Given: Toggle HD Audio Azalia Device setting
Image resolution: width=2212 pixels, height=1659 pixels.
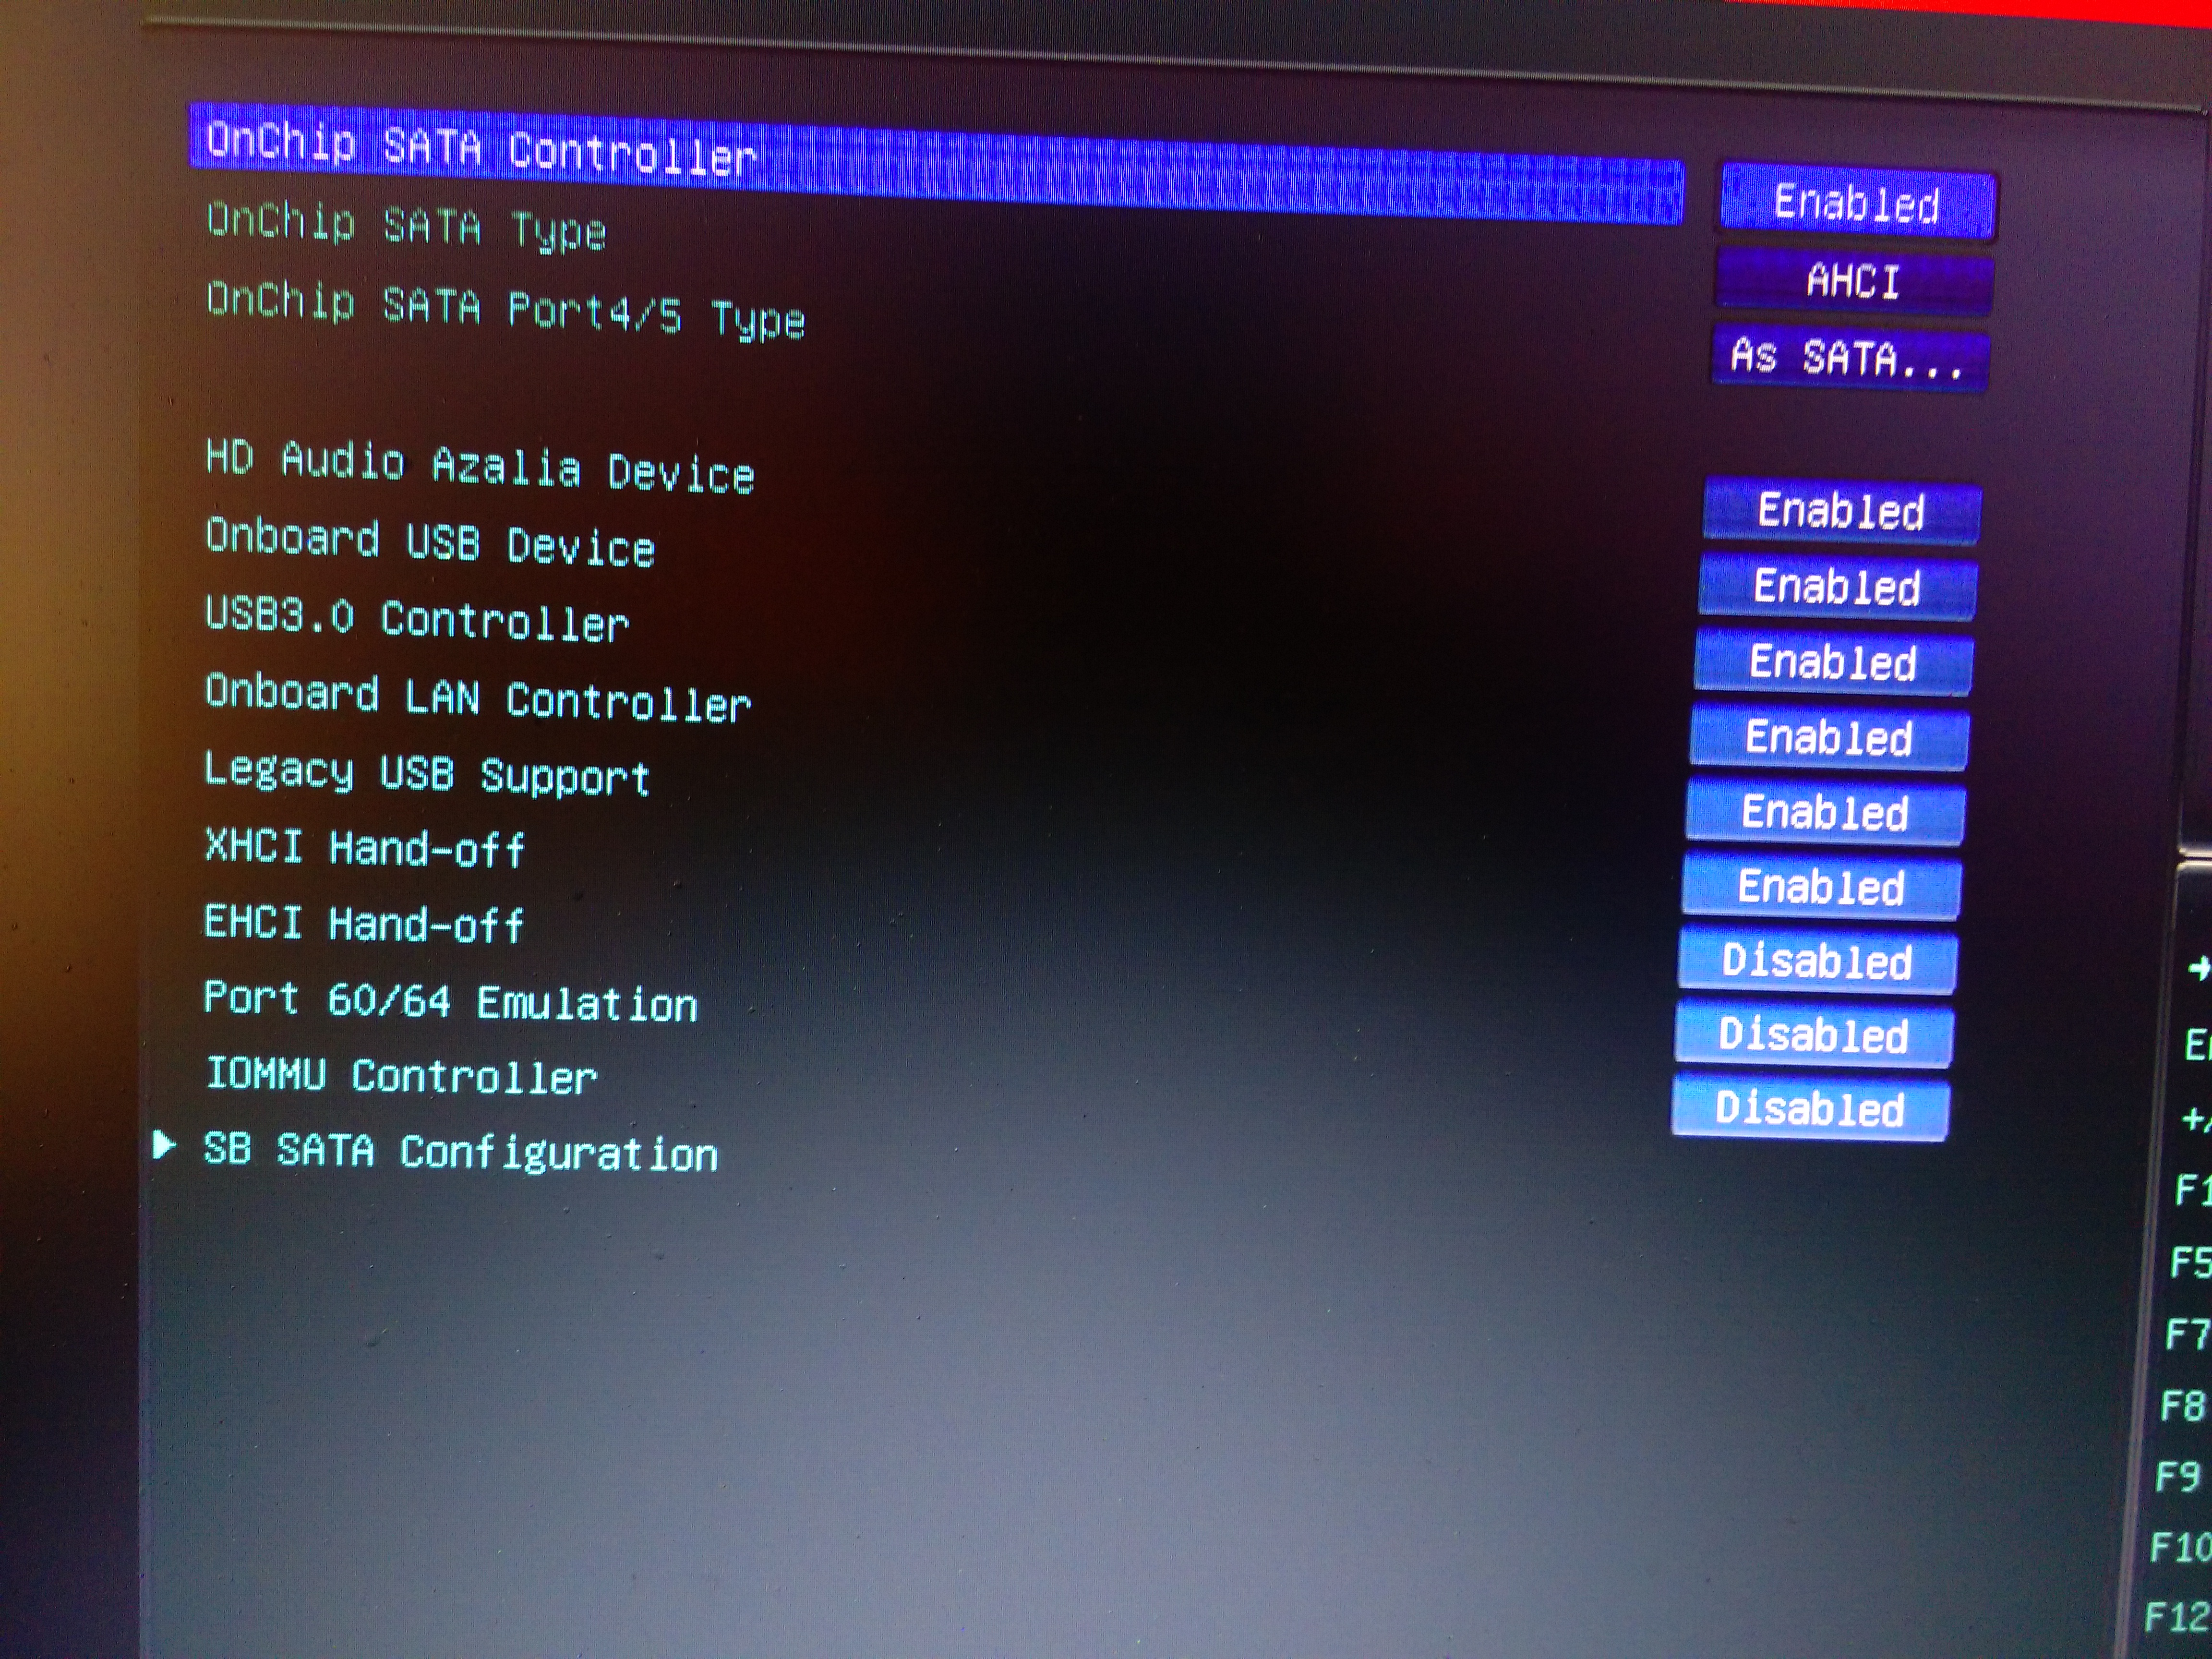Looking at the screenshot, I should 1841,511.
